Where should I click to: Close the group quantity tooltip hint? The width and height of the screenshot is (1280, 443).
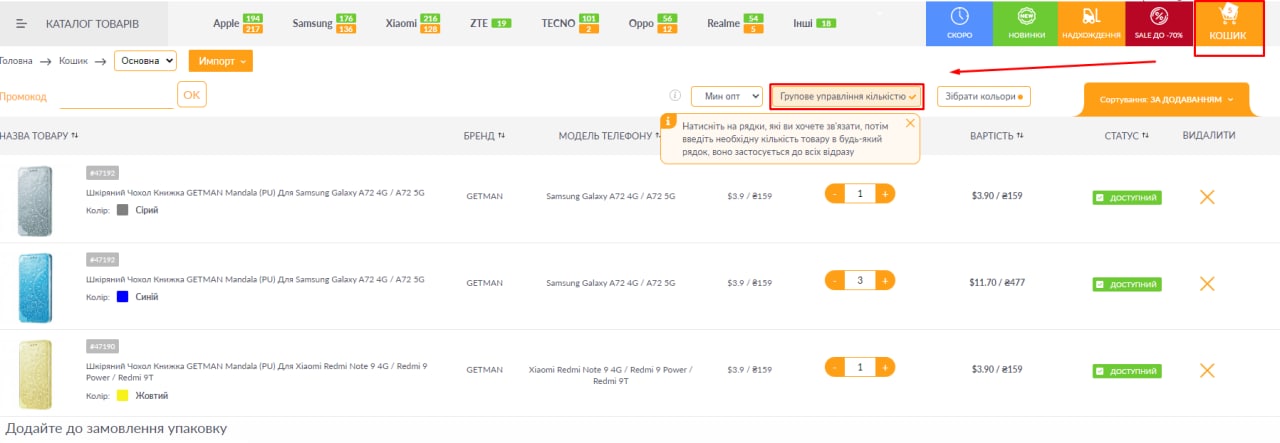point(909,123)
